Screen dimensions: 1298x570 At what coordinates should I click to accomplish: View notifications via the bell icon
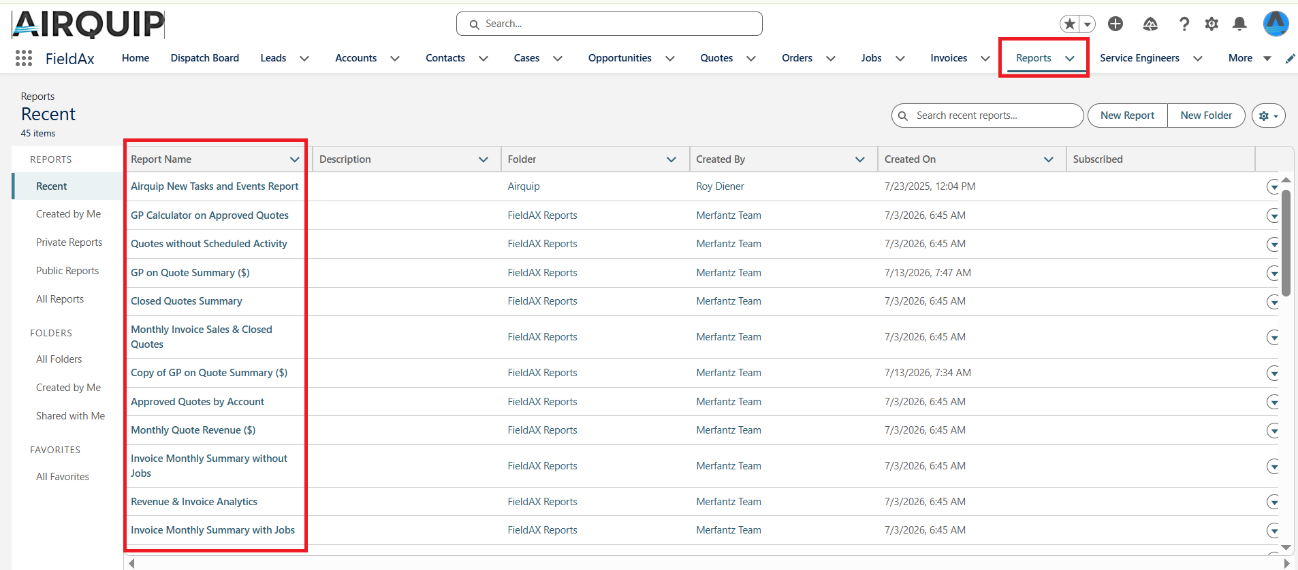pyautogui.click(x=1240, y=24)
